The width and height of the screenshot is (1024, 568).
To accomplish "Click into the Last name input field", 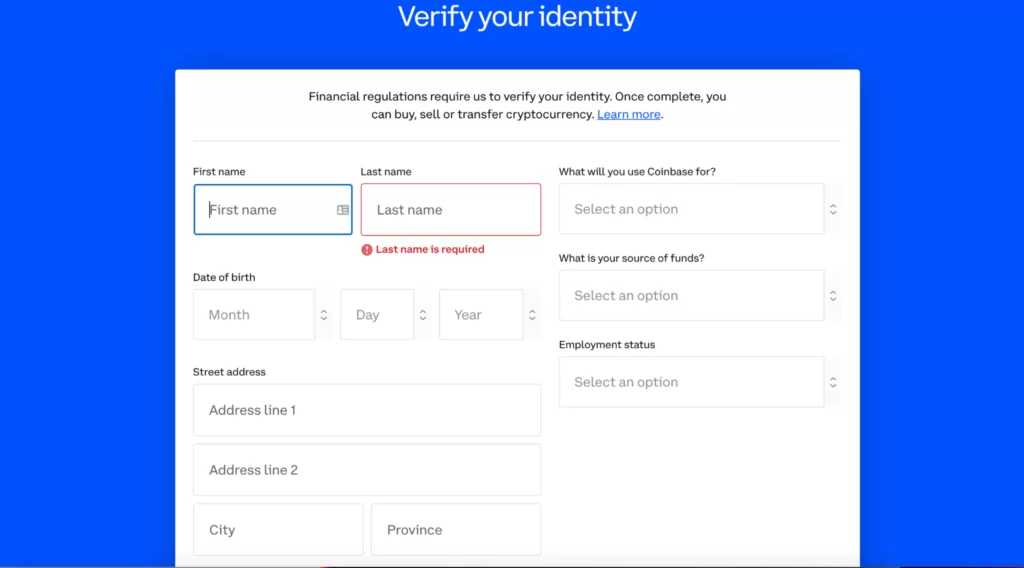I will point(451,210).
